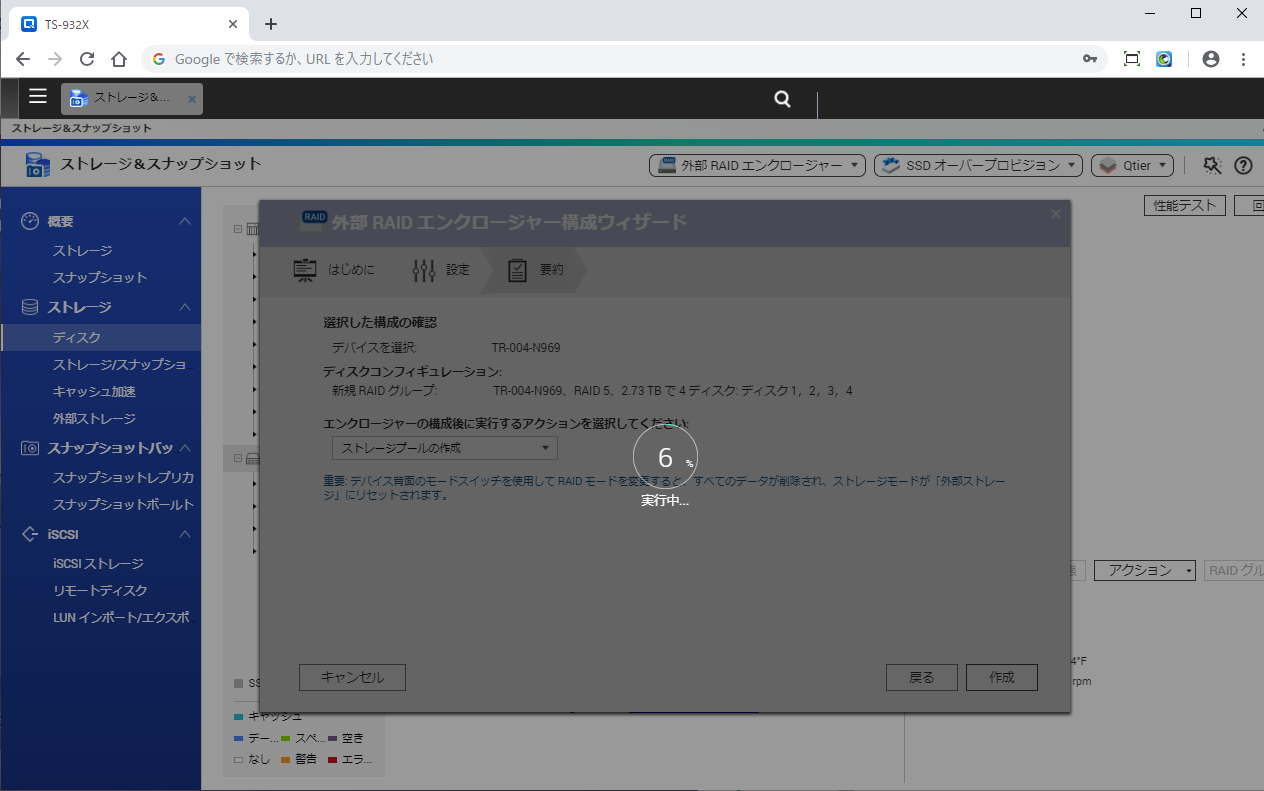Click the キャンセル button in wizard
Viewport: 1264px width, 791px height.
(x=352, y=677)
